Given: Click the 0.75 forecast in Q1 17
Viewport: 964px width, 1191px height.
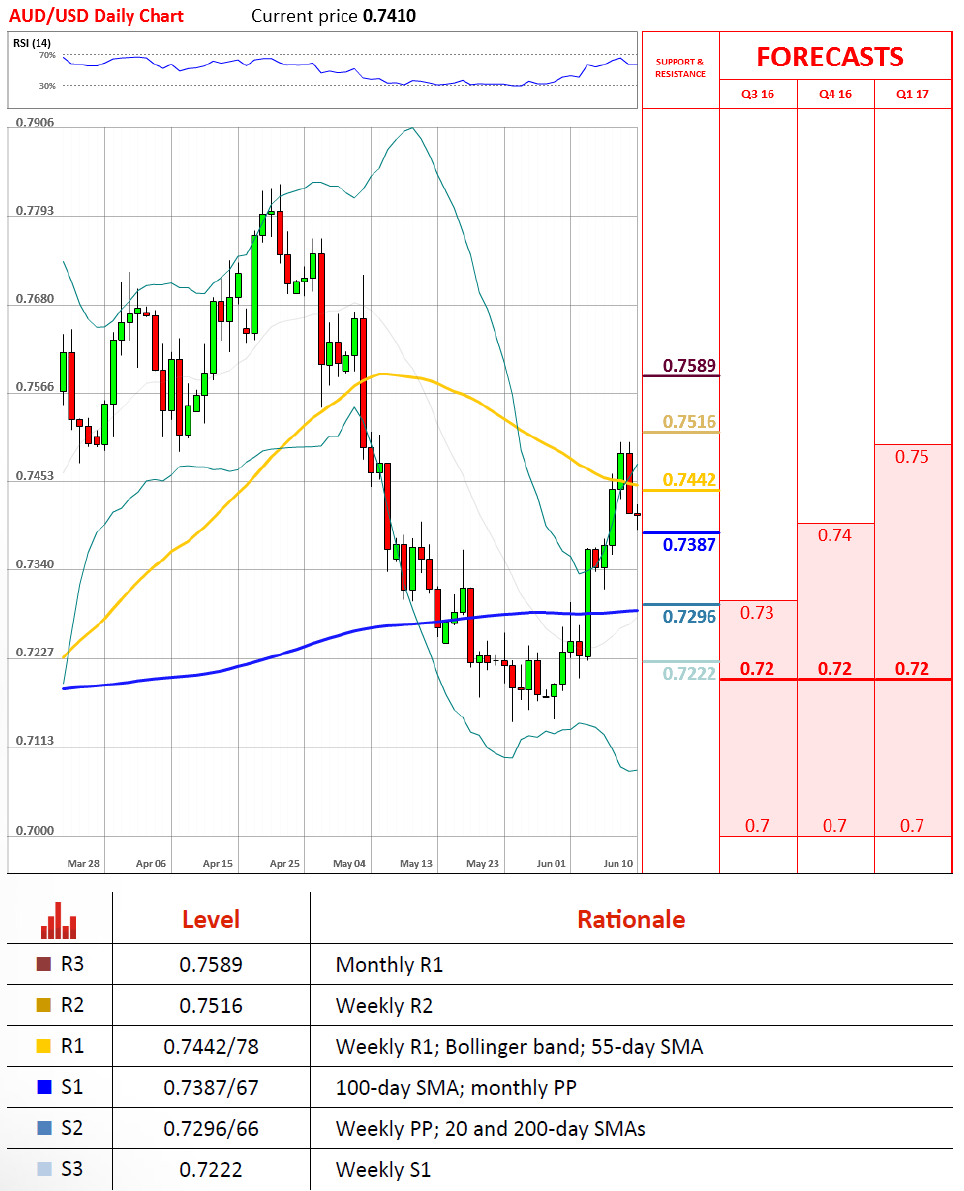Looking at the screenshot, I should (912, 456).
